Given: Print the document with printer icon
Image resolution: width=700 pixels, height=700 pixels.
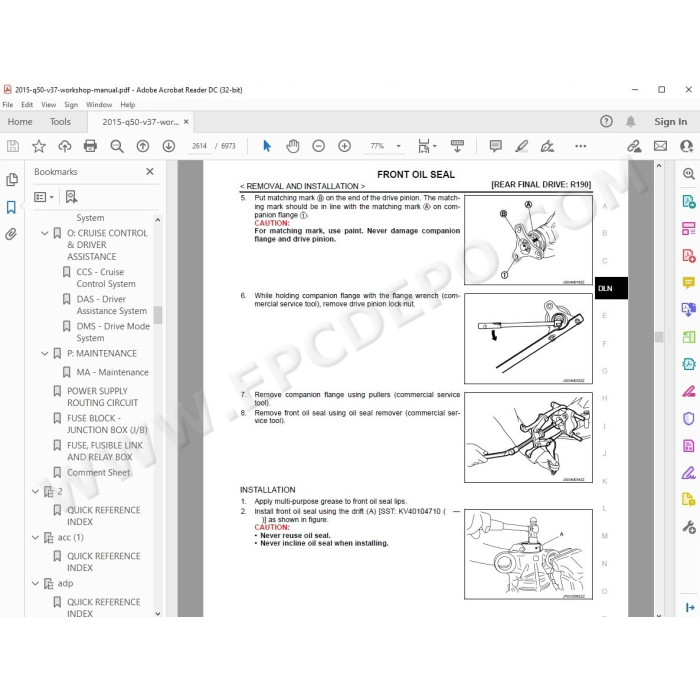Looking at the screenshot, I should coord(90,146).
